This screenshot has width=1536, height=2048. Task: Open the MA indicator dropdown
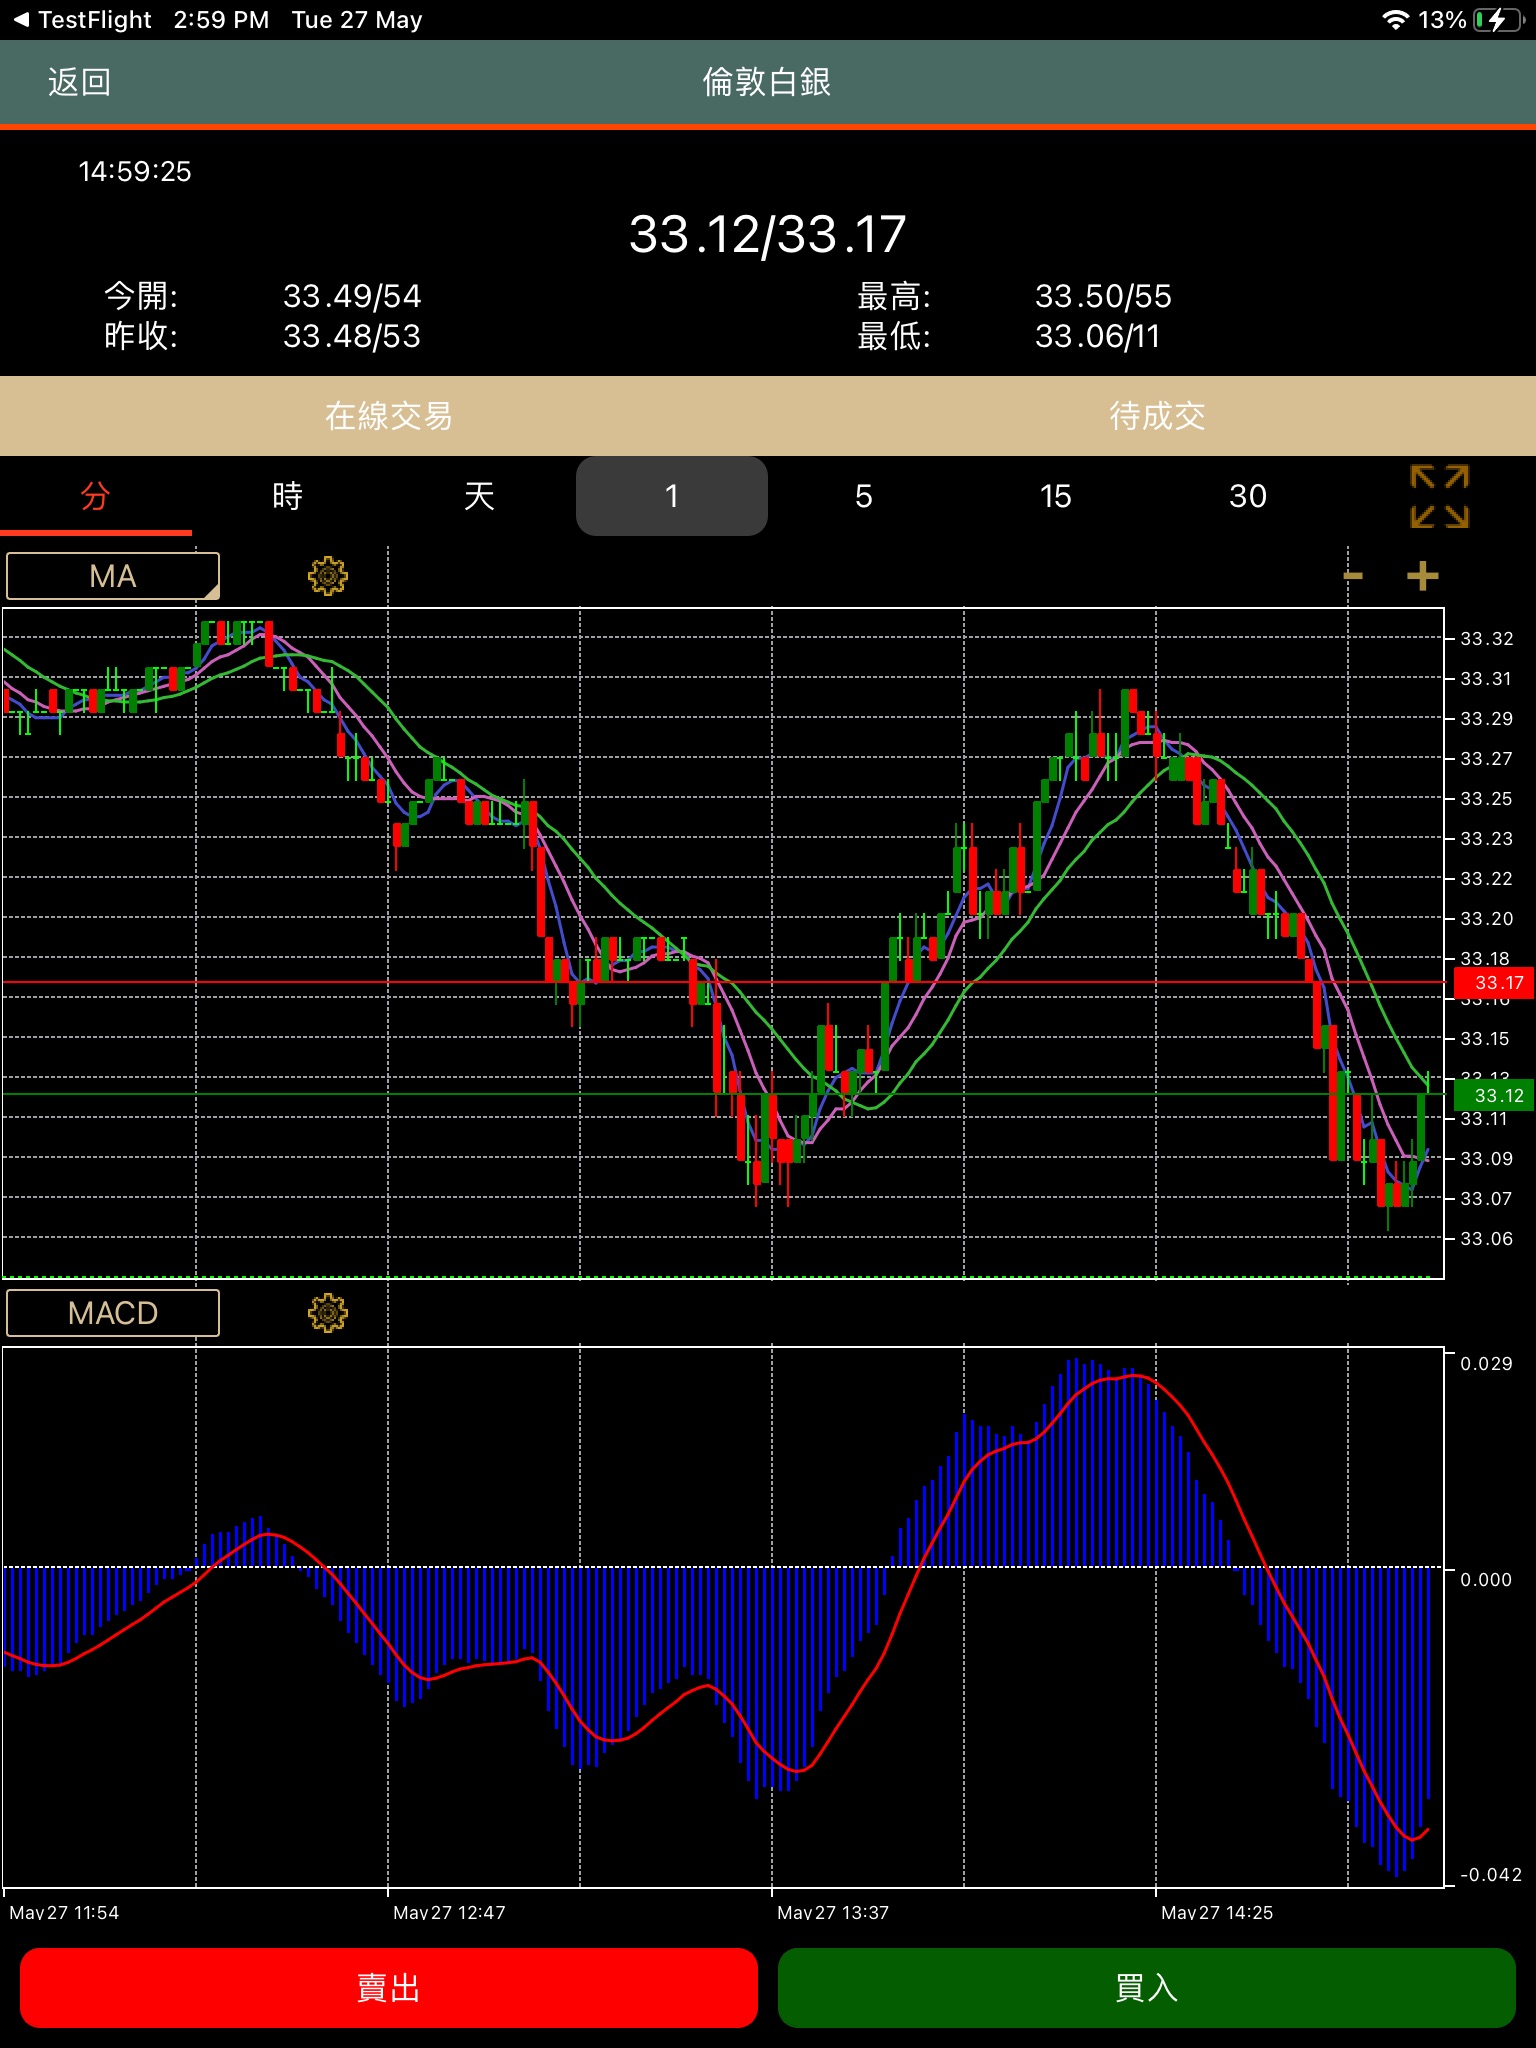[x=113, y=576]
